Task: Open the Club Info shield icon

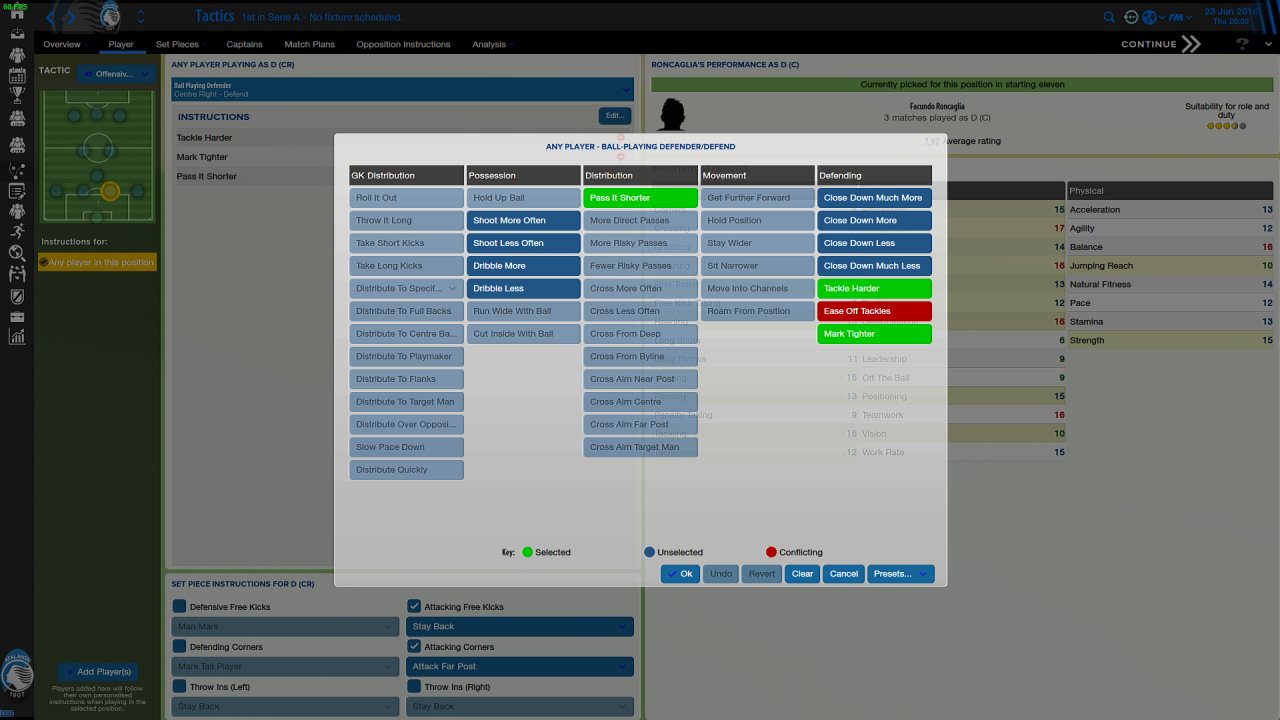Action: (17, 296)
